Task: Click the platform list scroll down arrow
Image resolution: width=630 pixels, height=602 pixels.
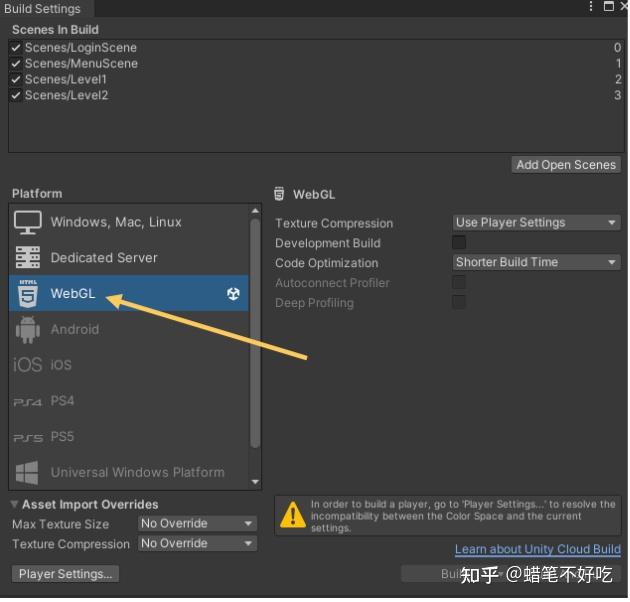Action: (x=256, y=483)
